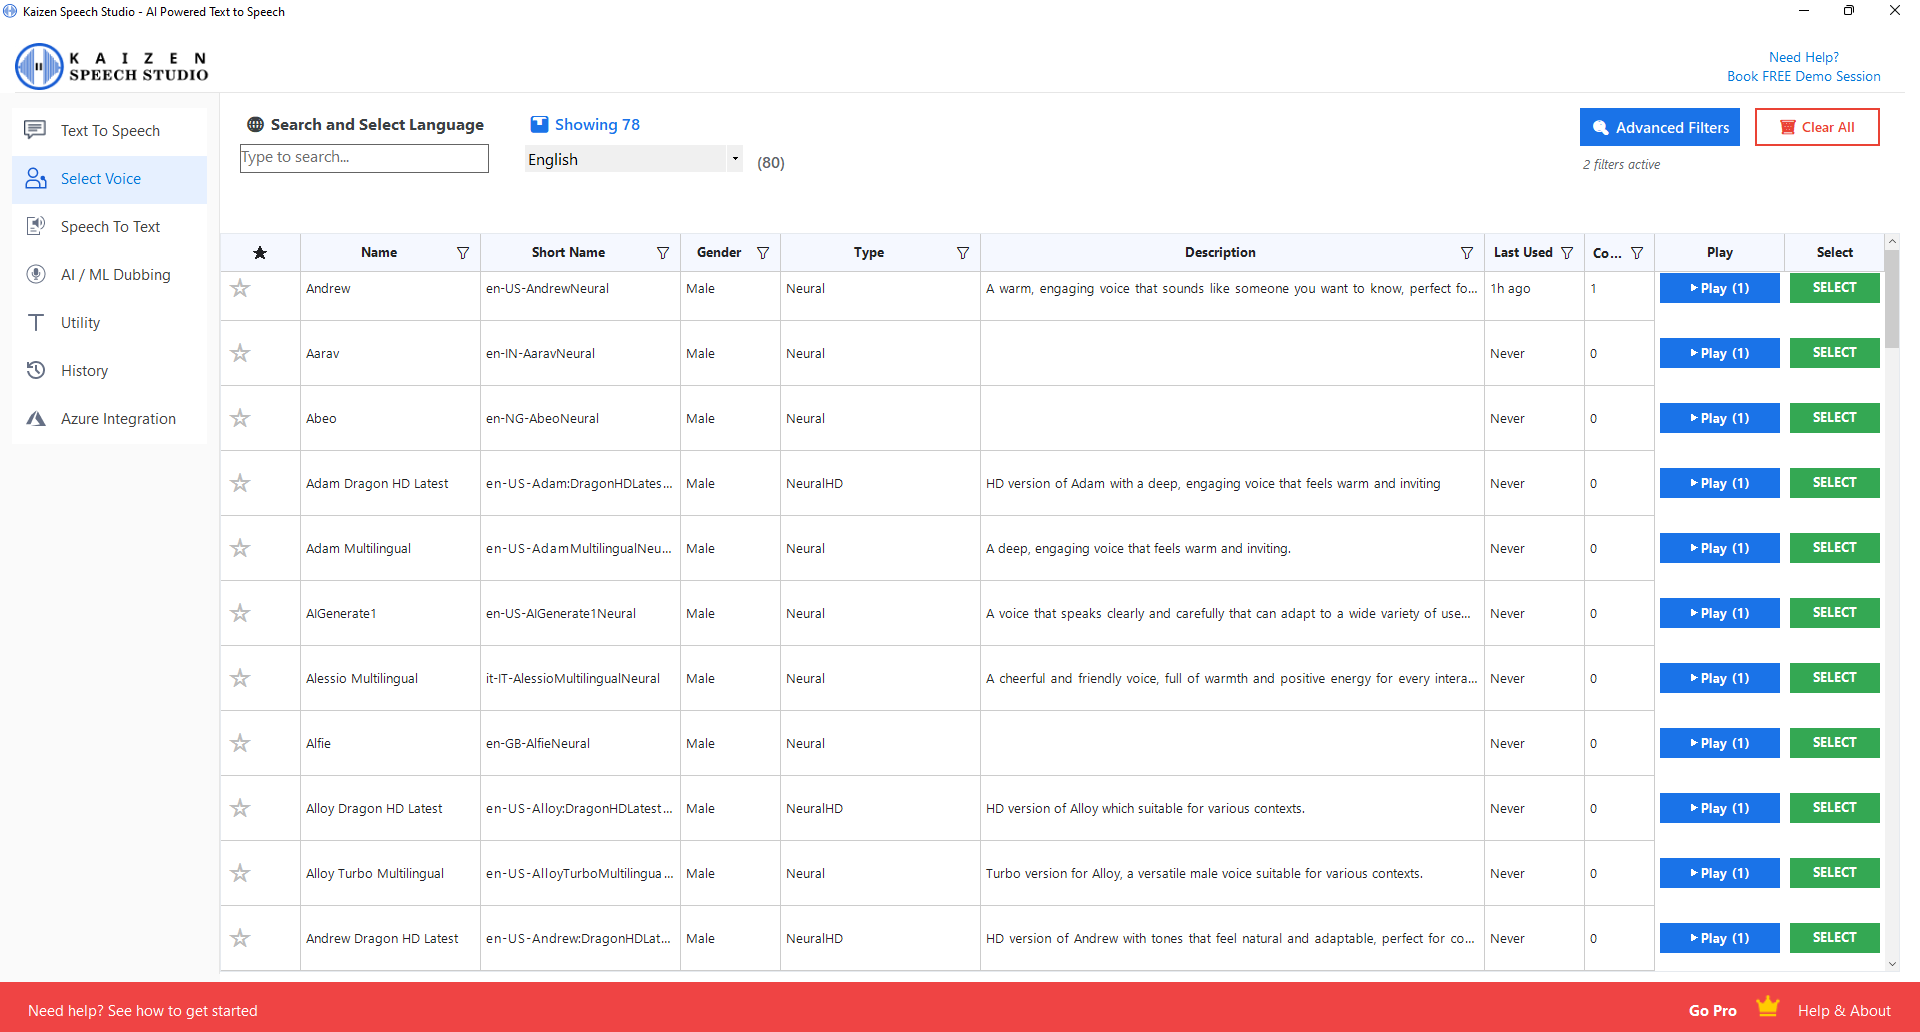Click the Kaizen Speech Studio logo
The height and width of the screenshot is (1032, 1920).
(111, 66)
